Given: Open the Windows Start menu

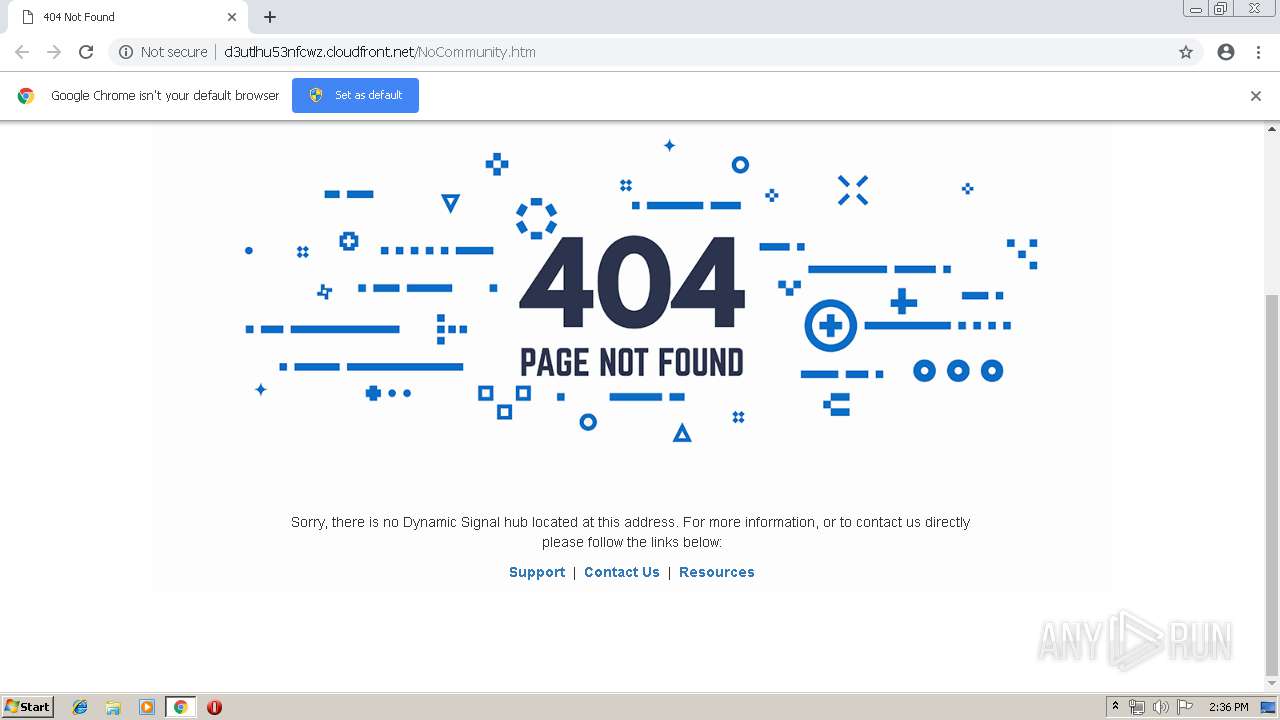Looking at the screenshot, I should pyautogui.click(x=28, y=707).
